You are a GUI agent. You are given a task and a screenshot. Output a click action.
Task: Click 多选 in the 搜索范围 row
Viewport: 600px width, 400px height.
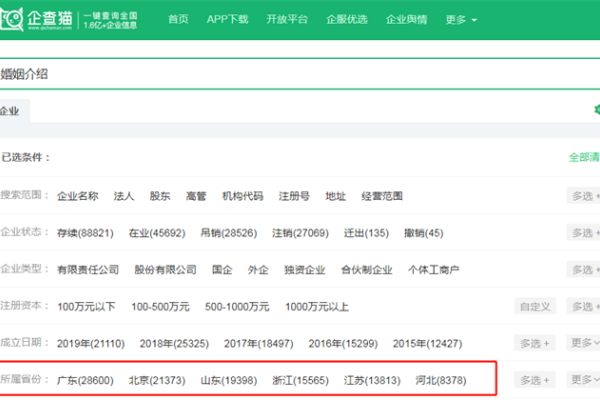583,196
